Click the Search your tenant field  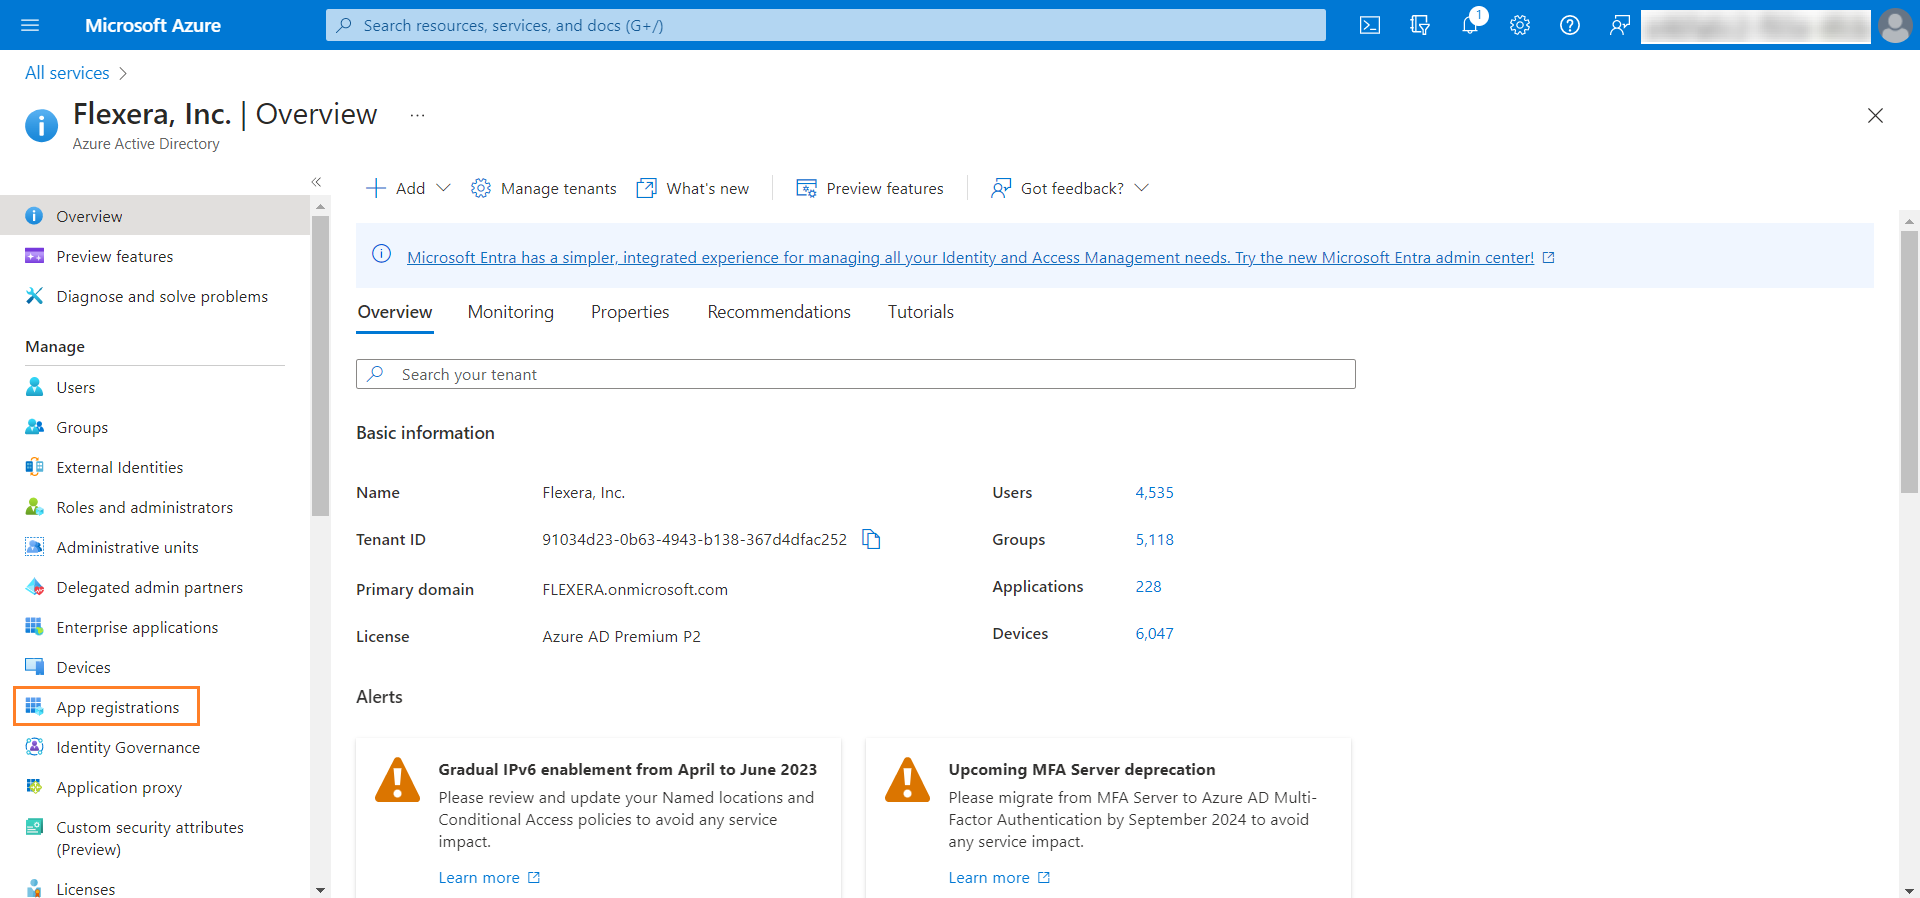pos(855,374)
